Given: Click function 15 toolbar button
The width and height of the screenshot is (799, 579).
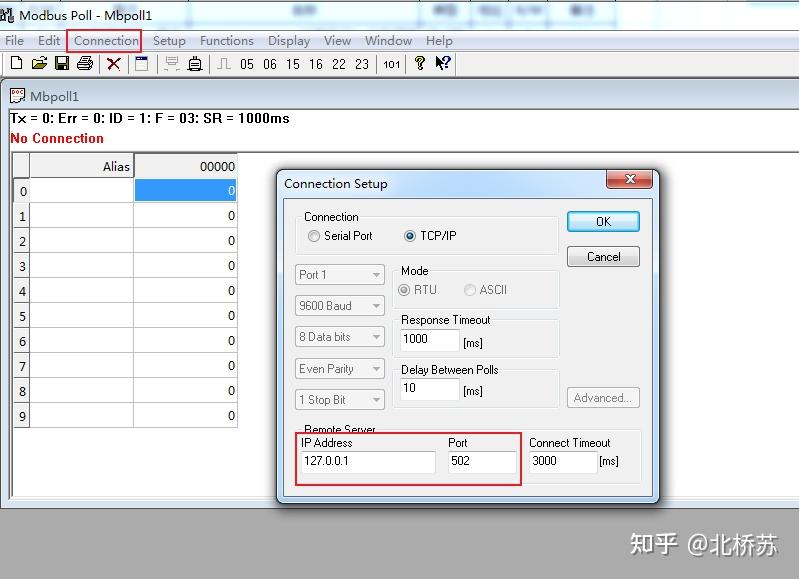Looking at the screenshot, I should tap(292, 64).
